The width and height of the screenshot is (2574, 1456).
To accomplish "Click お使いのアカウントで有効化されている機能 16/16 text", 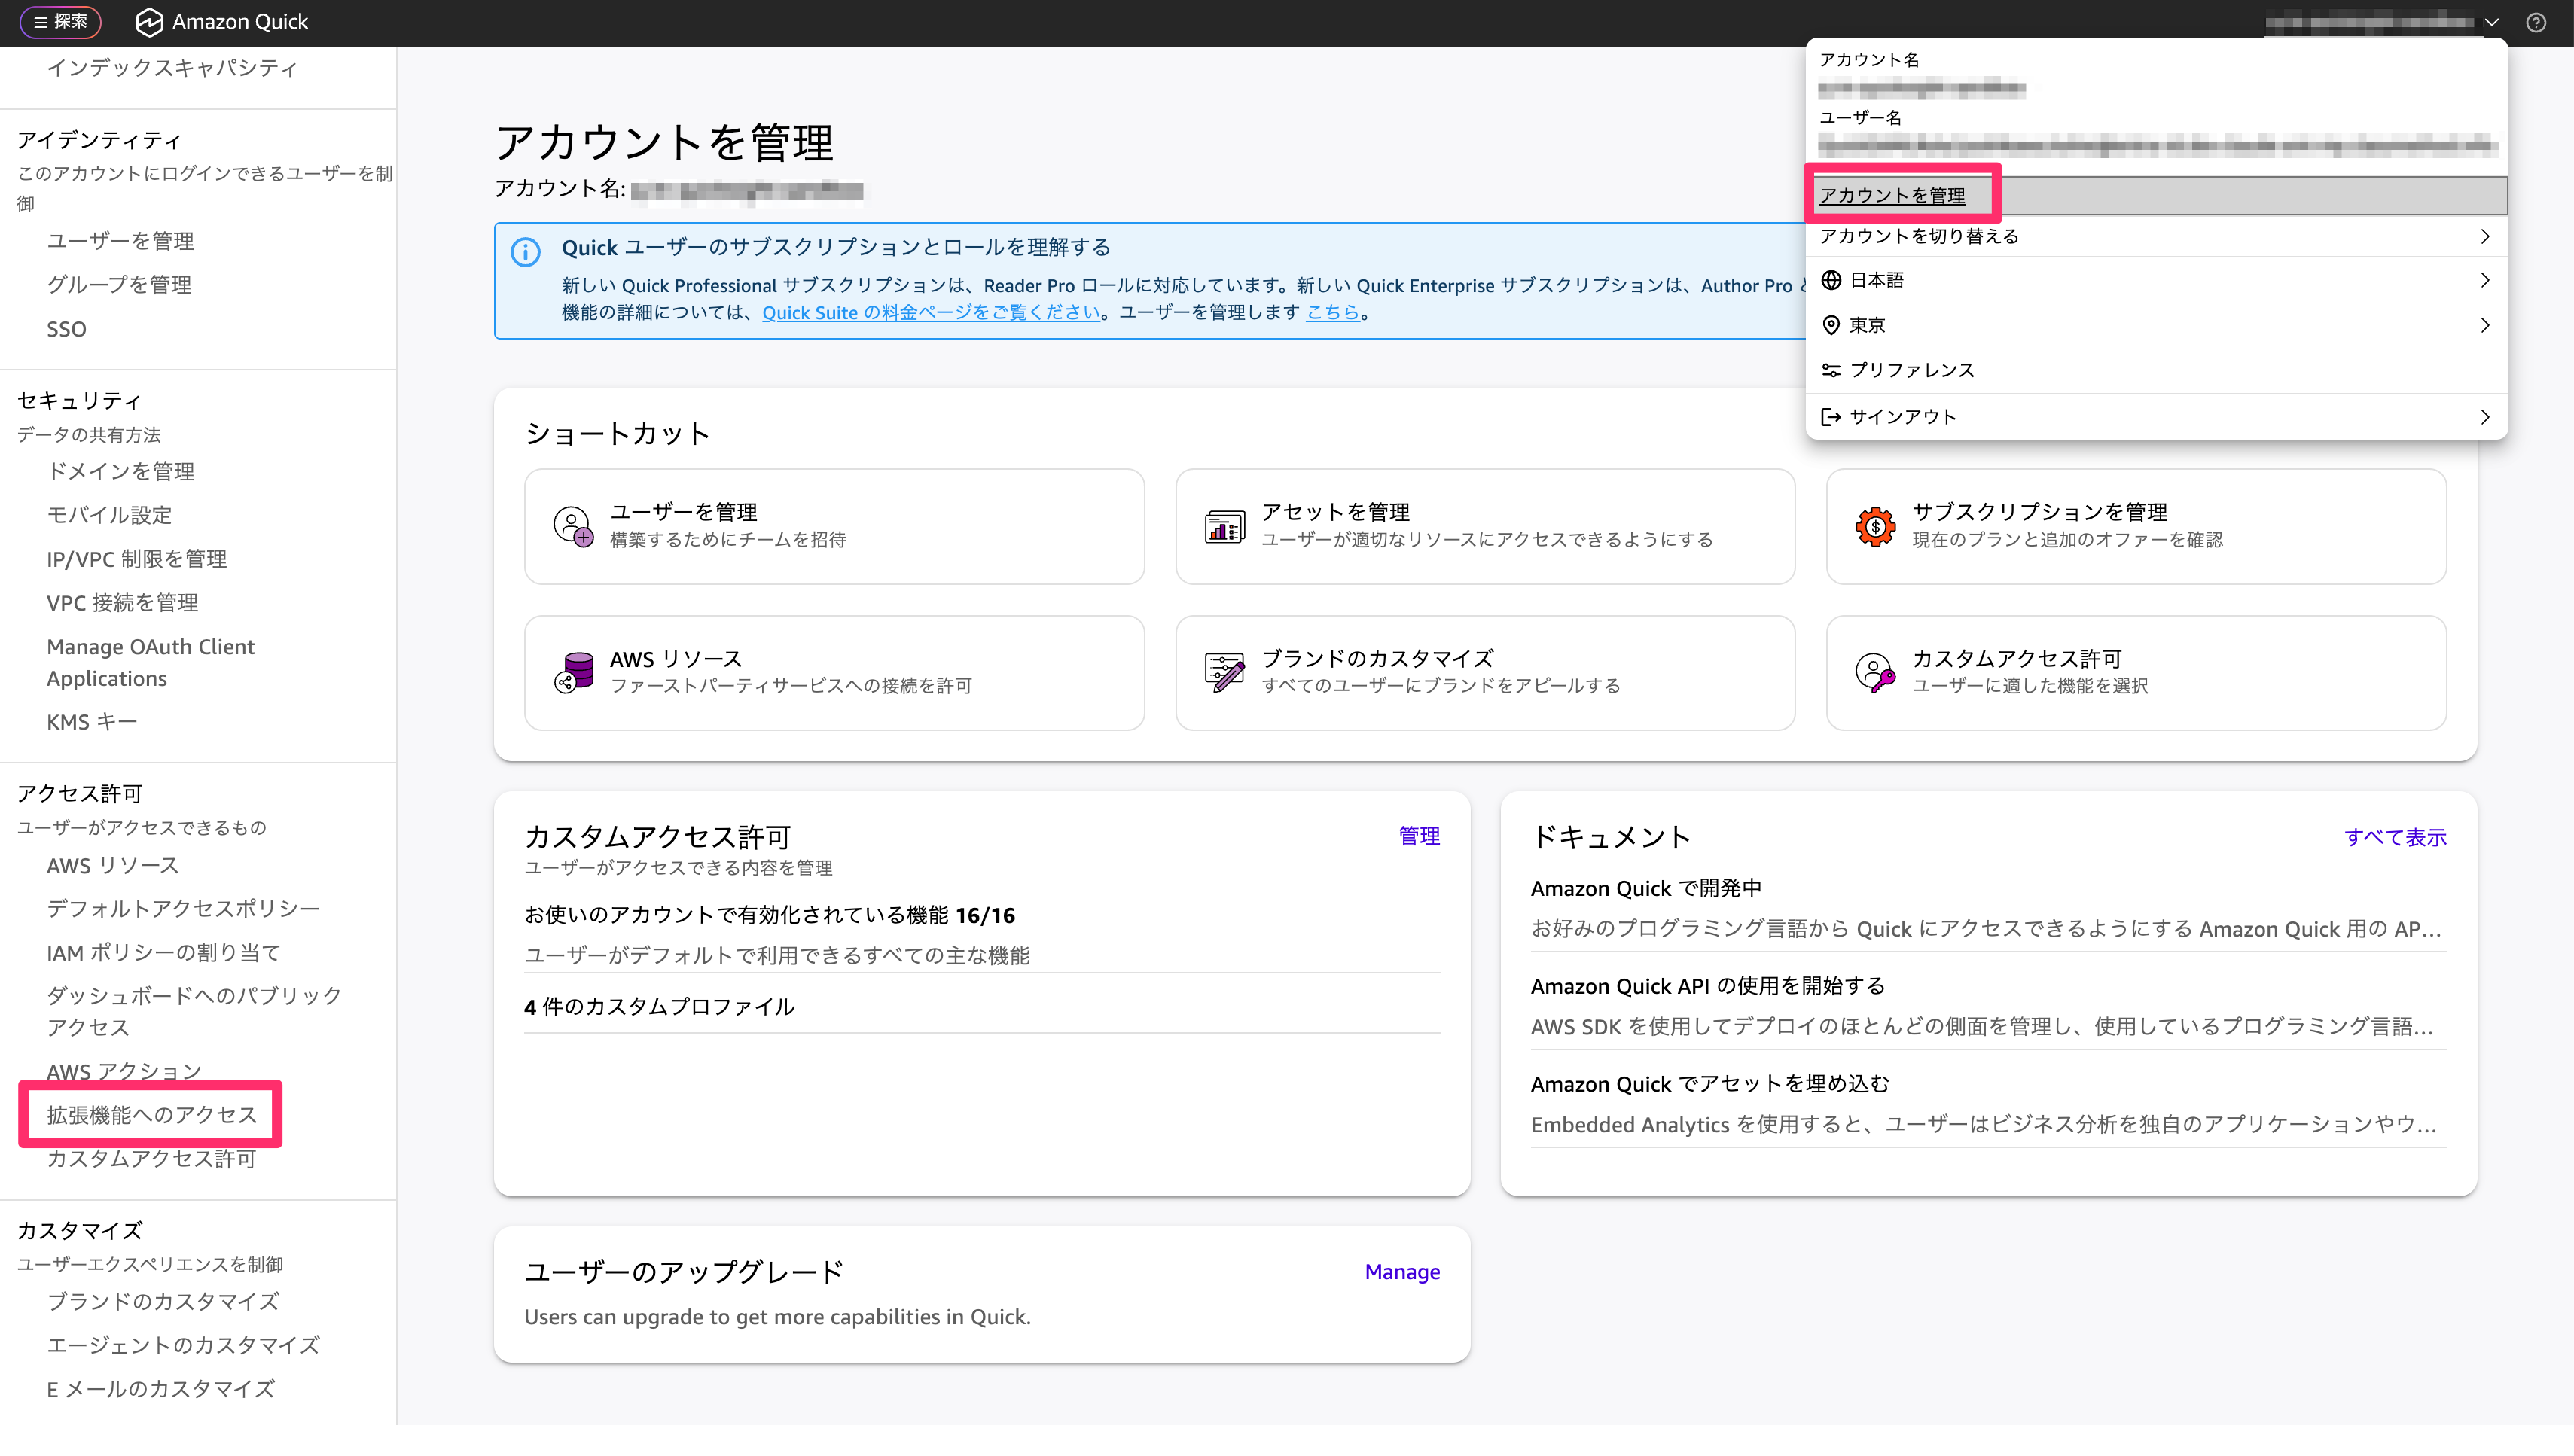I will (x=769, y=915).
